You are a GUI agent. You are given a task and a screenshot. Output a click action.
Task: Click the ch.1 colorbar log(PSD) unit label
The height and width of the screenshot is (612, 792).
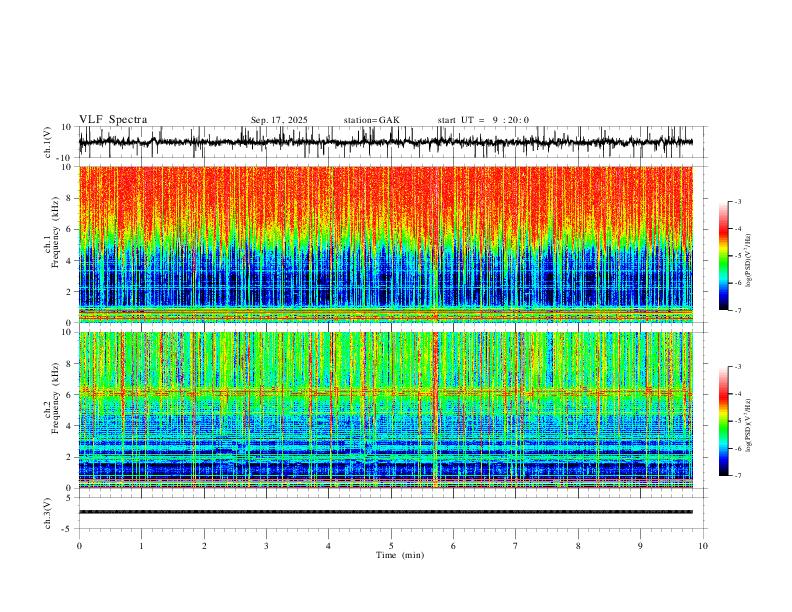[749, 260]
